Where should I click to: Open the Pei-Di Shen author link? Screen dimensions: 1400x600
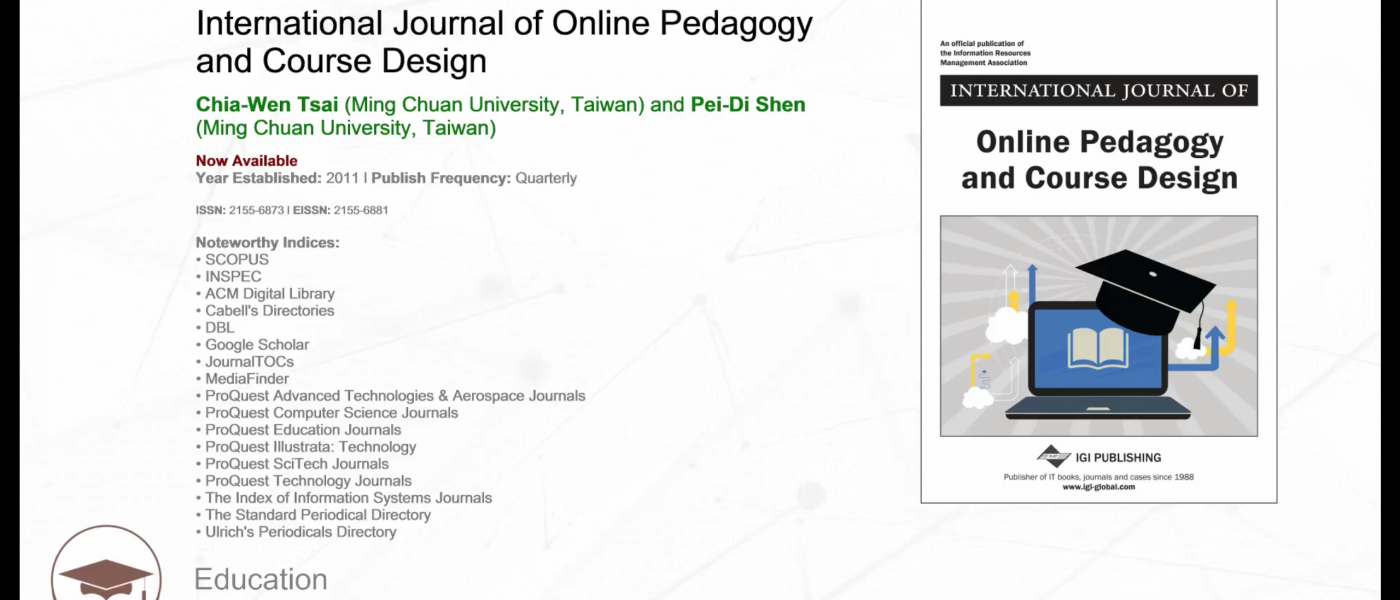click(747, 105)
